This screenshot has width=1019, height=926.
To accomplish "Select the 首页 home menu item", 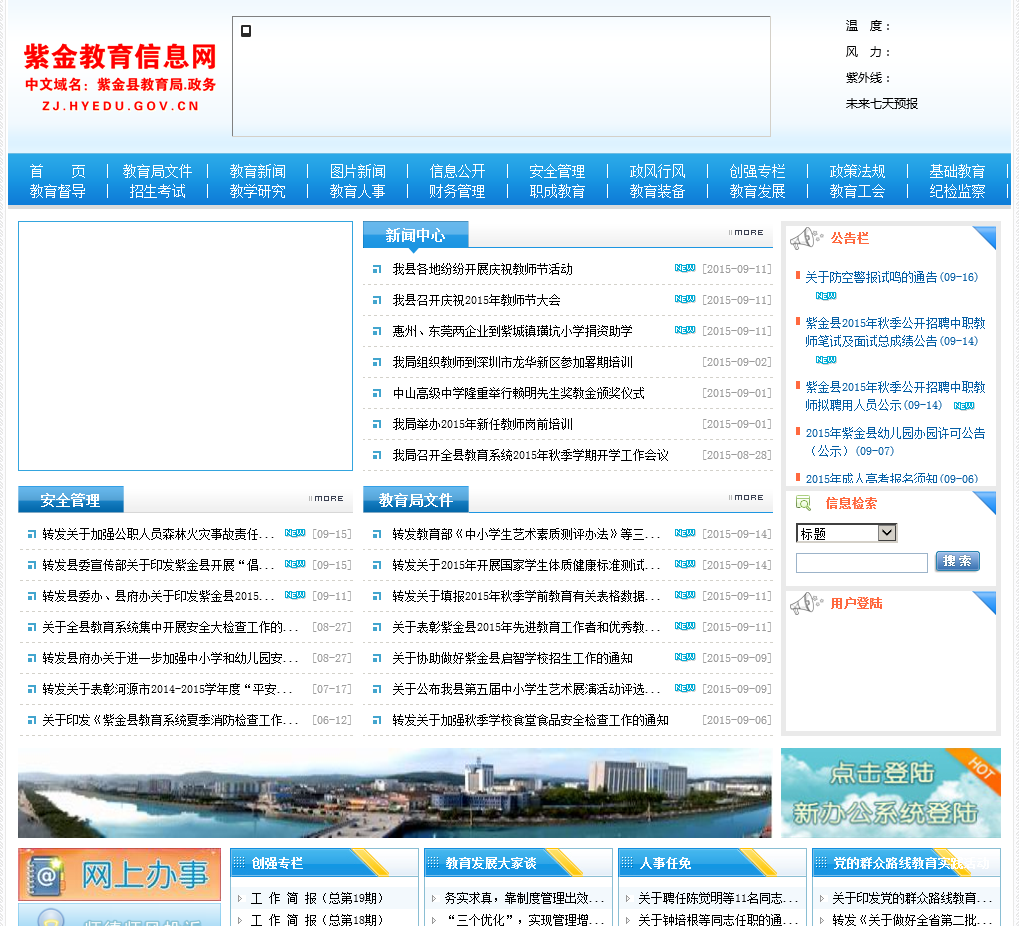I will pyautogui.click(x=57, y=171).
